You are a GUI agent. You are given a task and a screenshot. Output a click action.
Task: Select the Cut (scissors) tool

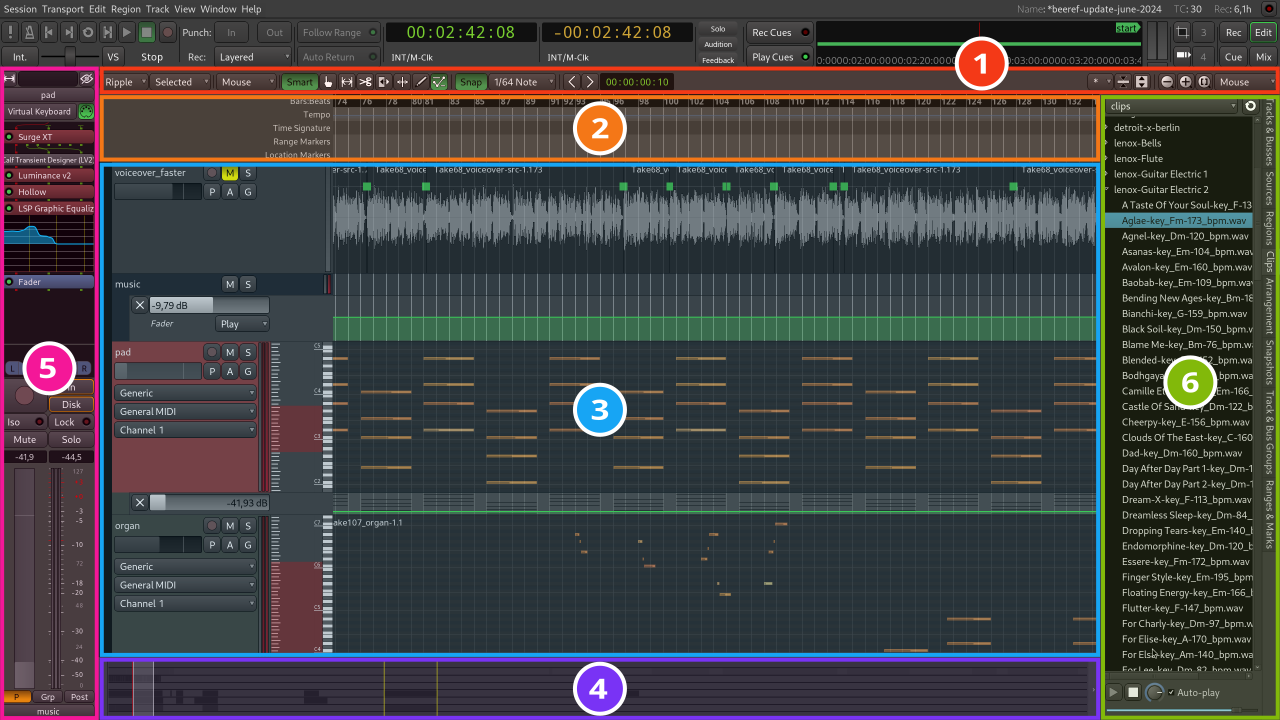tap(365, 82)
